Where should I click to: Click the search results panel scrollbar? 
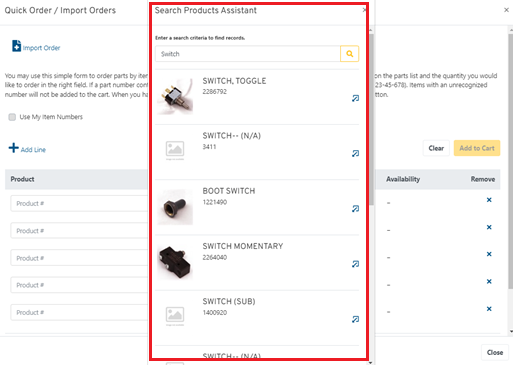(371, 119)
